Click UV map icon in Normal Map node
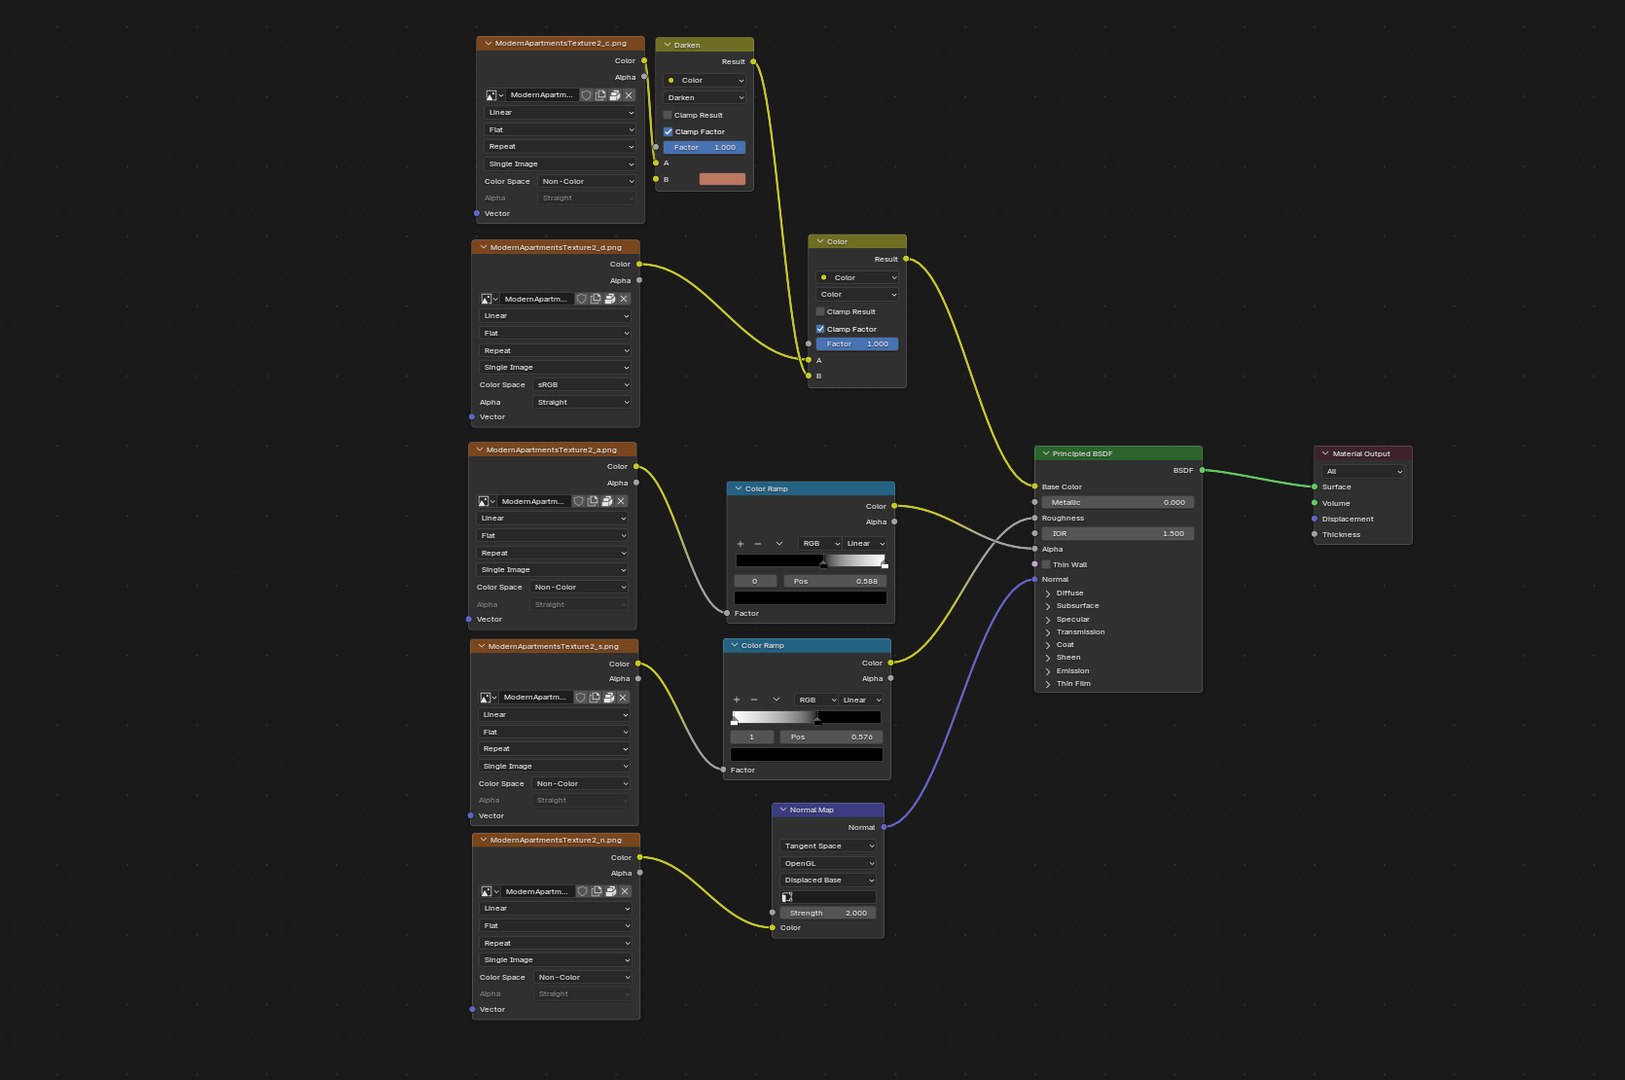 click(x=787, y=897)
